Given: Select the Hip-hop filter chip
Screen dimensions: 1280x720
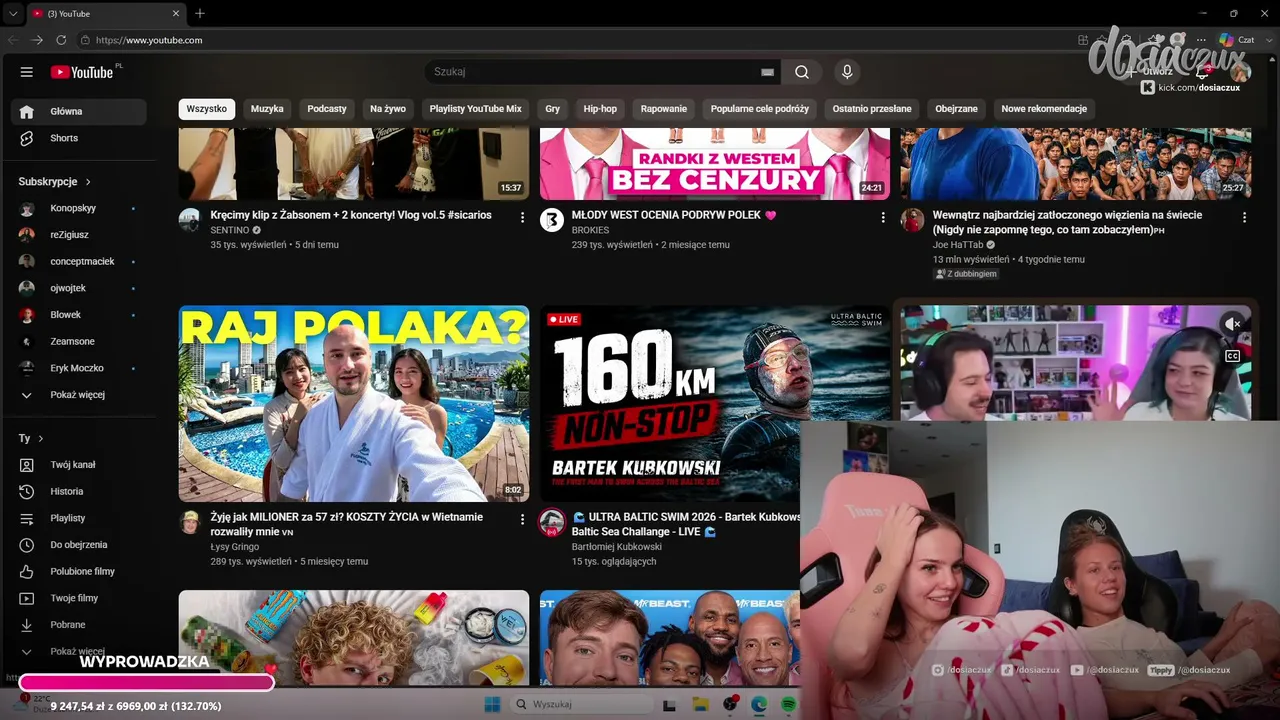Looking at the screenshot, I should tap(600, 109).
